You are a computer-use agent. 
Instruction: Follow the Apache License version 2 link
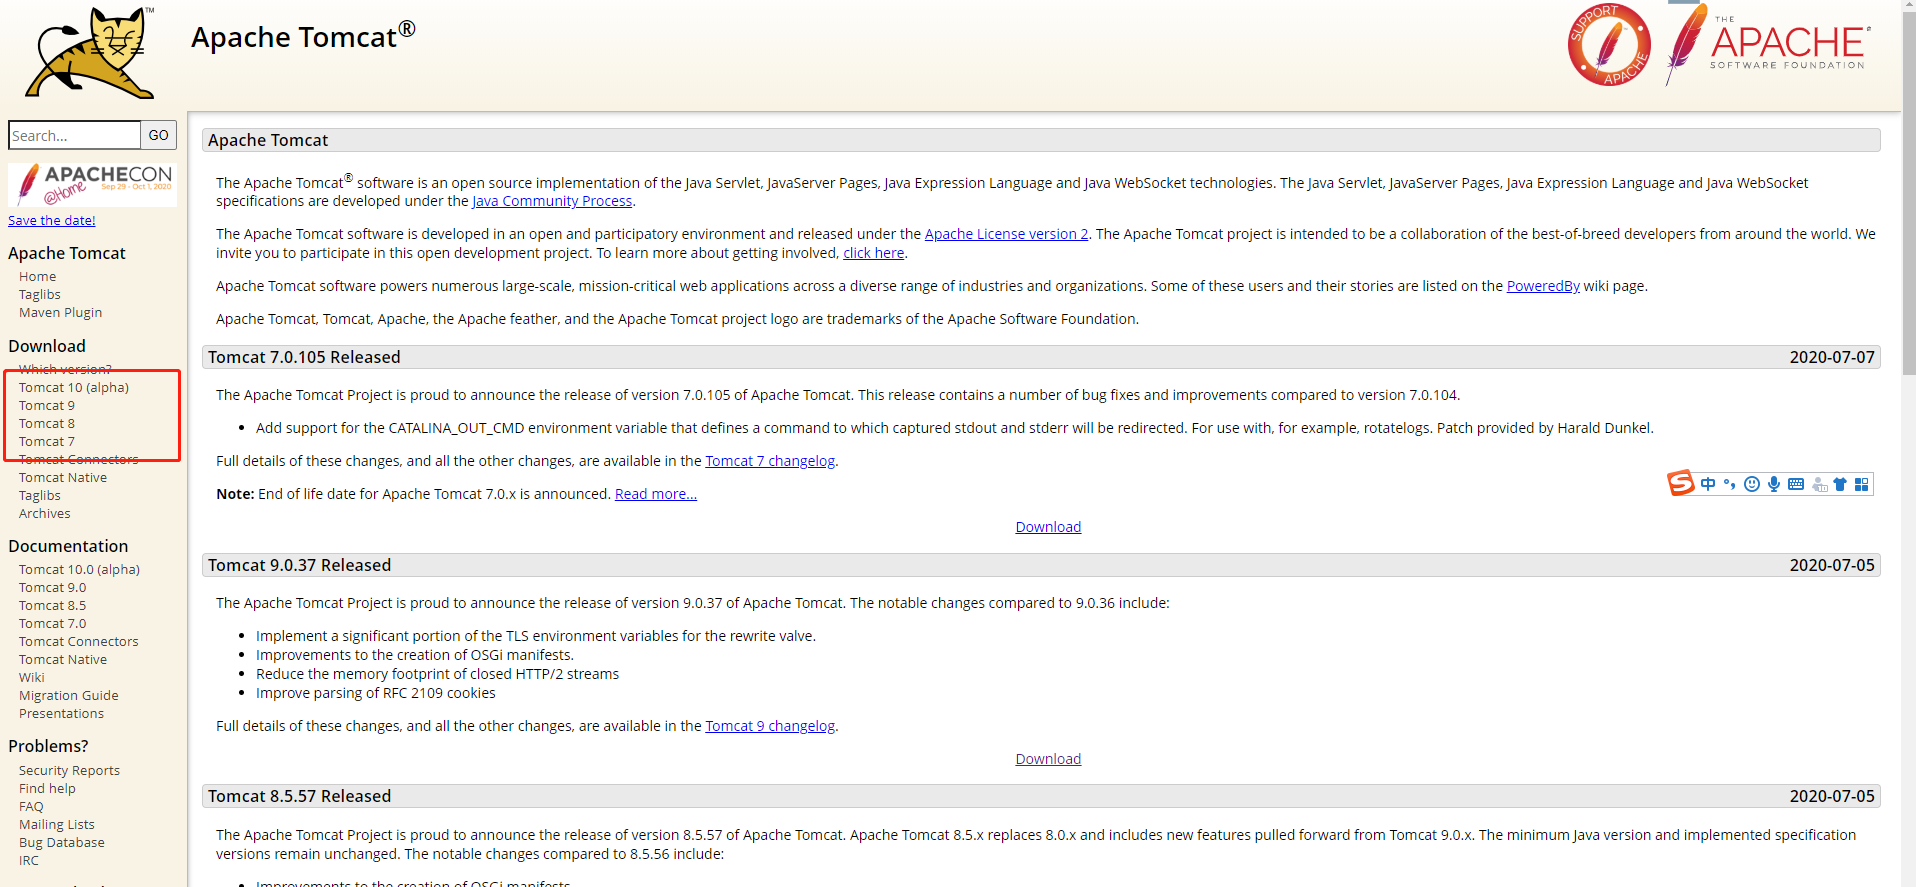(x=1006, y=234)
